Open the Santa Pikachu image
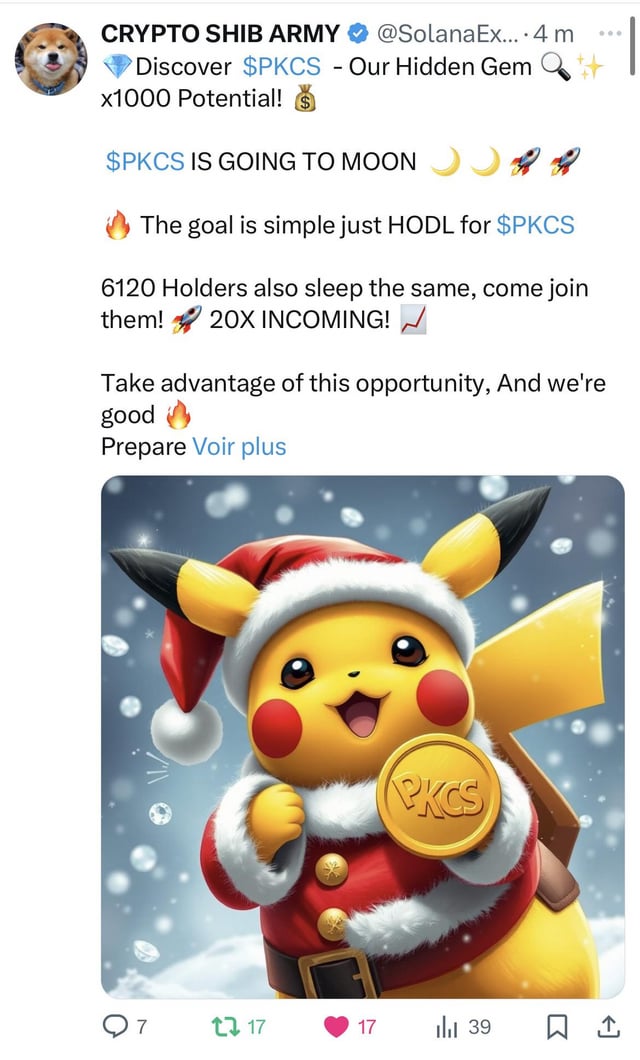The width and height of the screenshot is (640, 1060). pyautogui.click(x=363, y=737)
